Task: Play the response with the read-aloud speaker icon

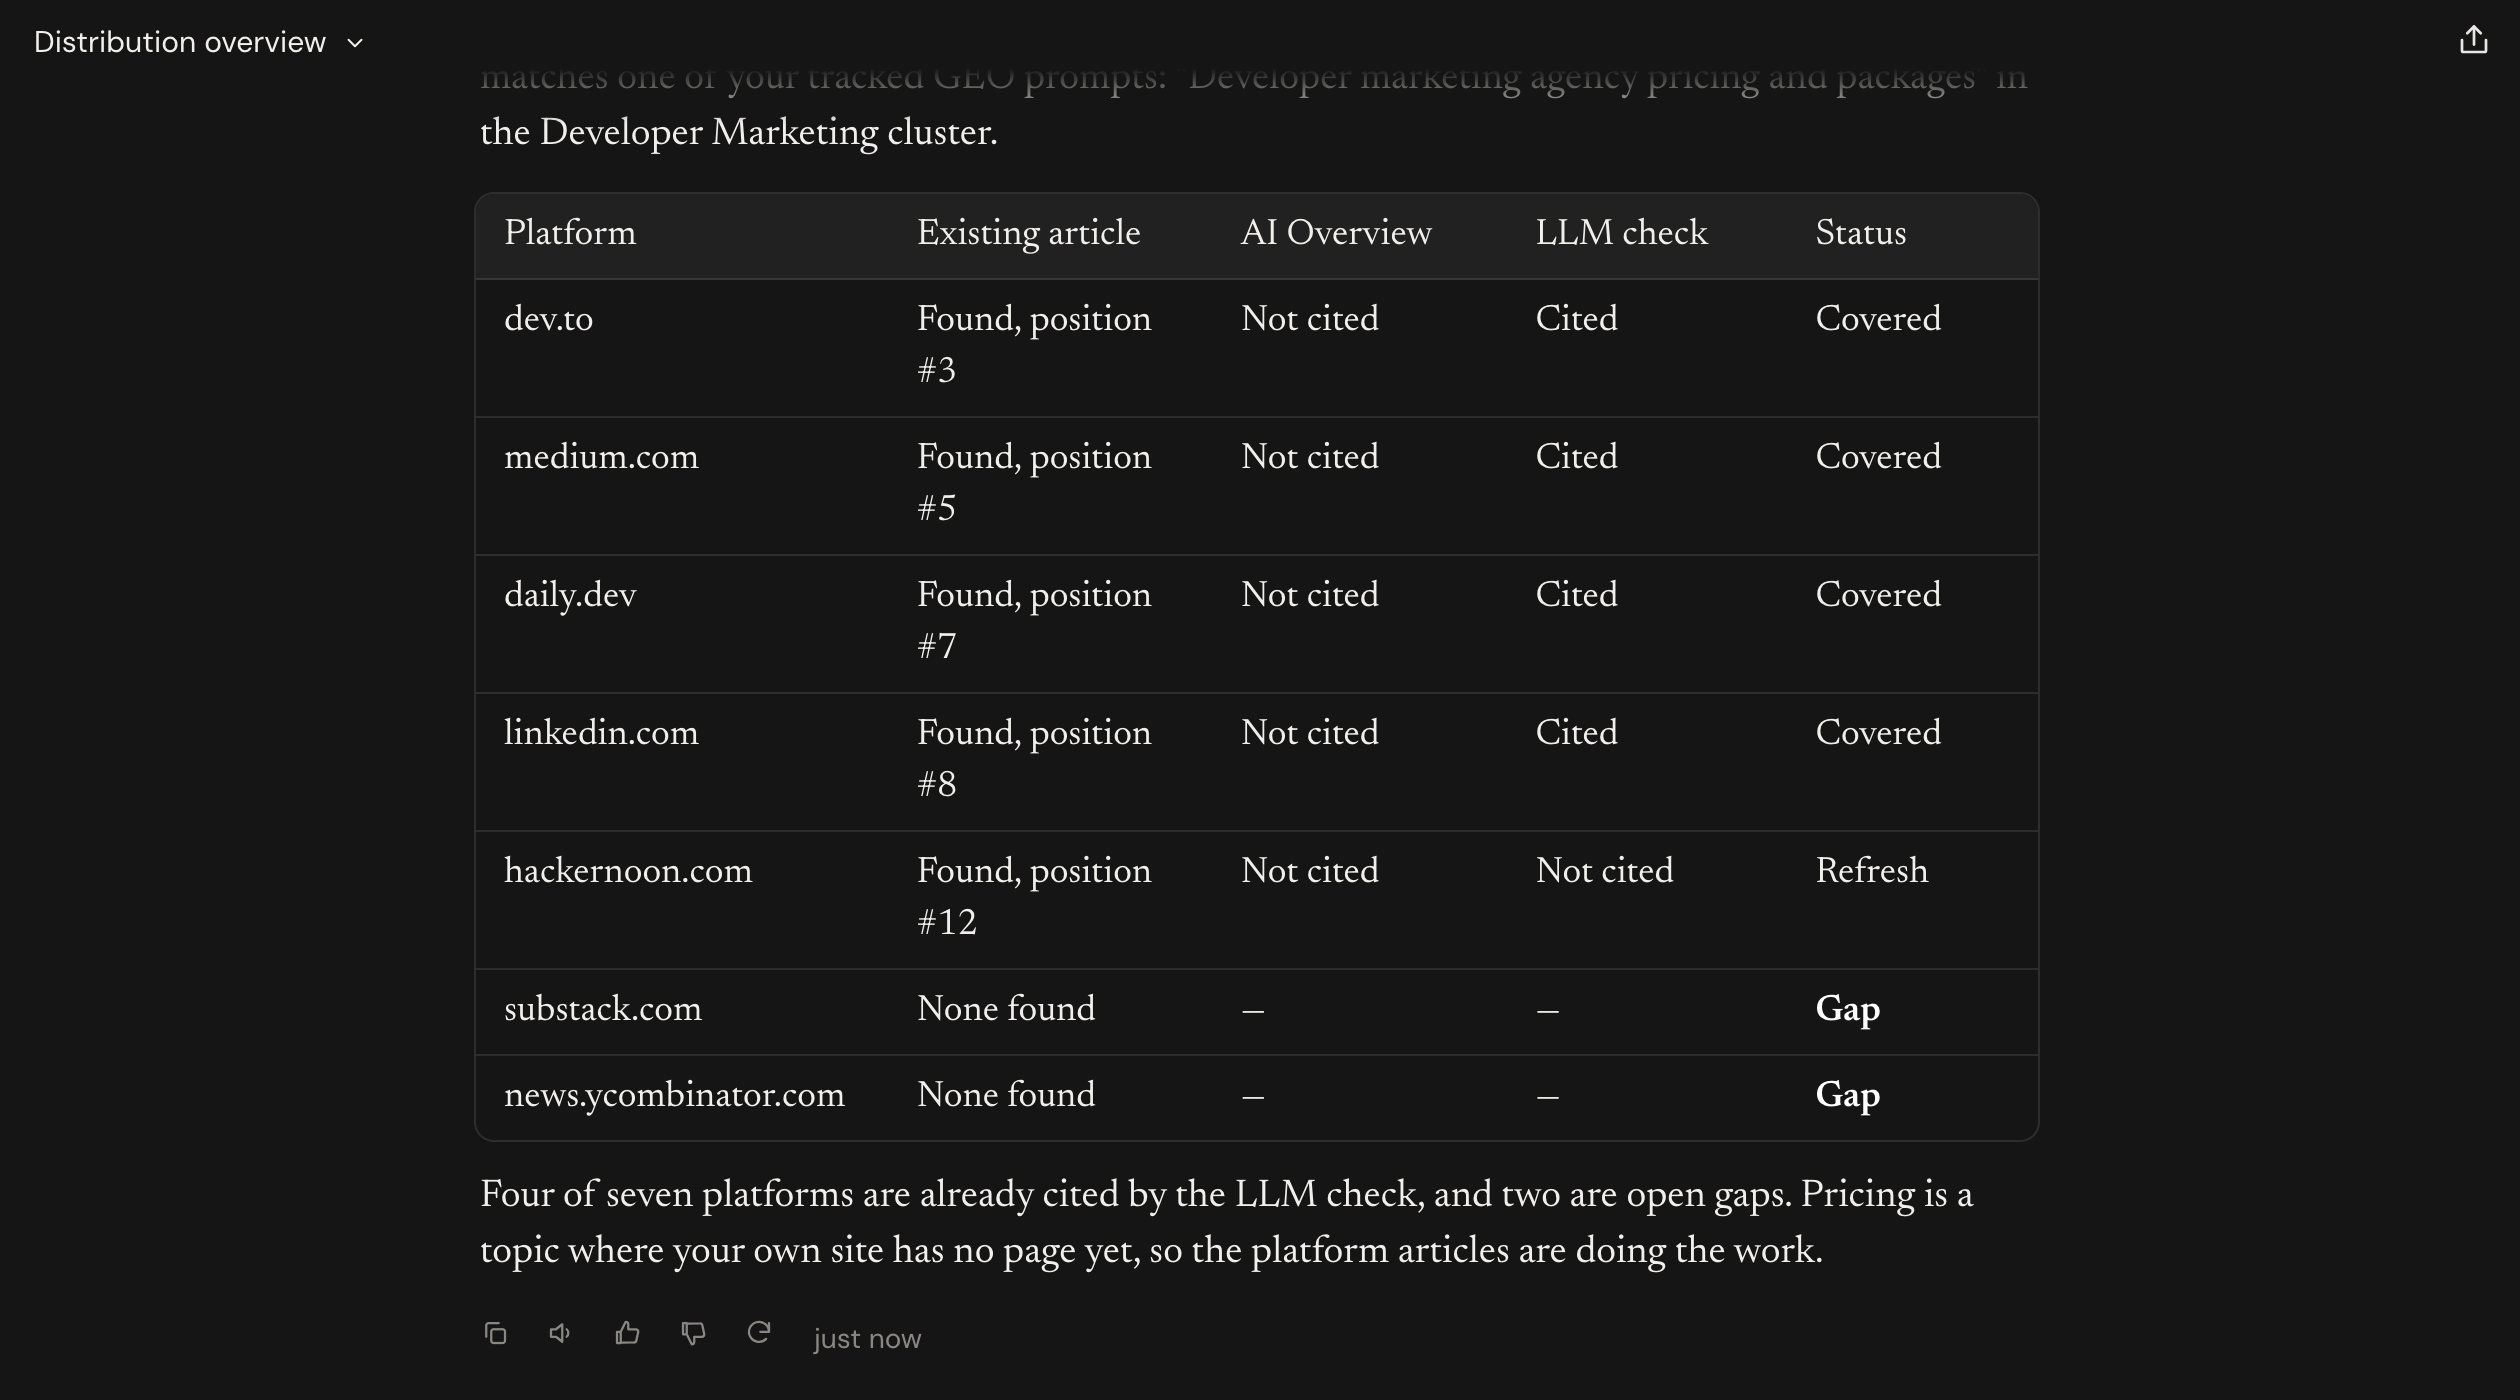Action: click(x=560, y=1333)
